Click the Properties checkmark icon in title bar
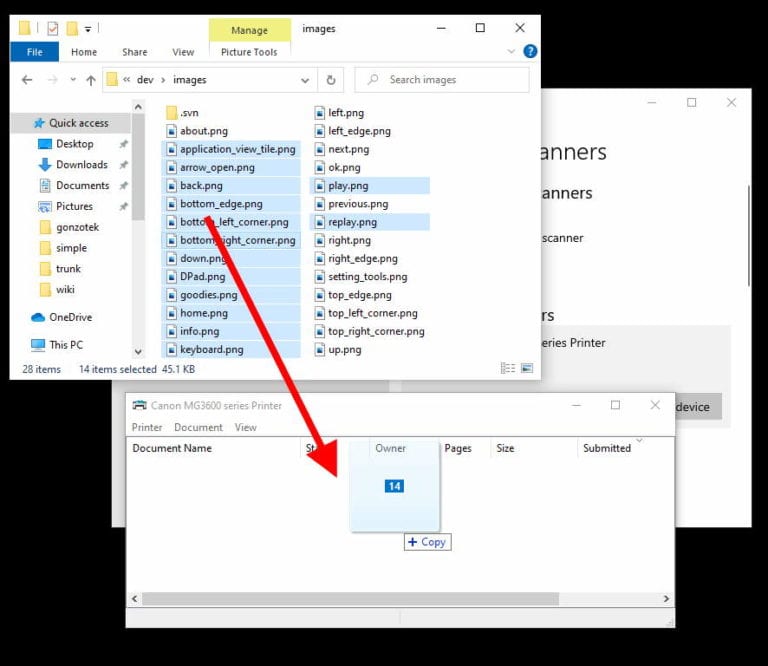768x666 pixels. coord(52,29)
